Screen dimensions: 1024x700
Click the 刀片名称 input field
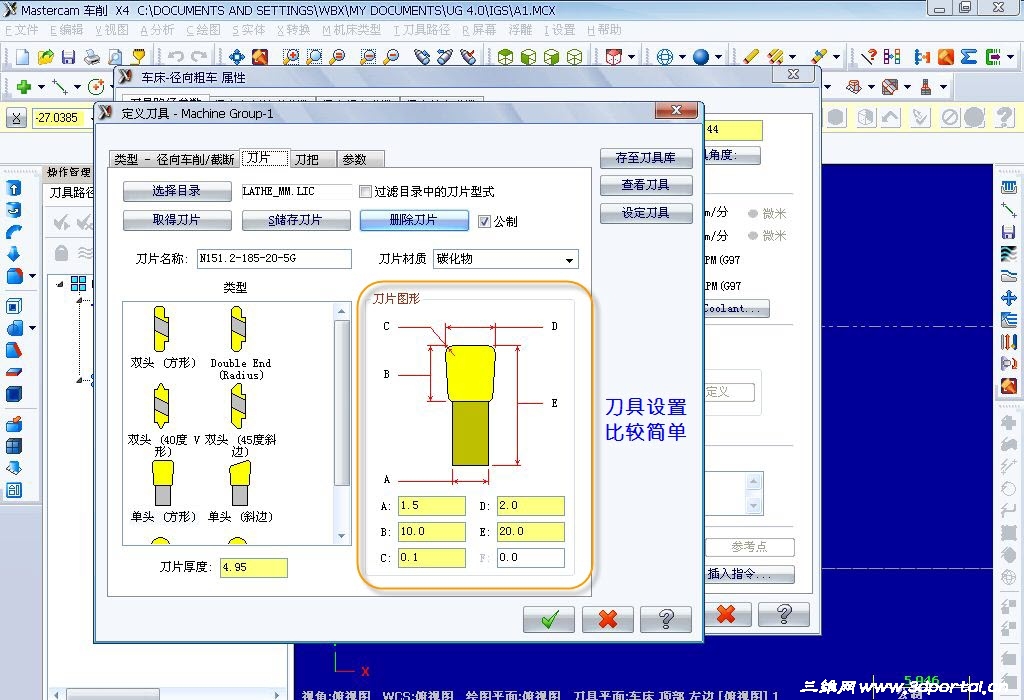[274, 259]
